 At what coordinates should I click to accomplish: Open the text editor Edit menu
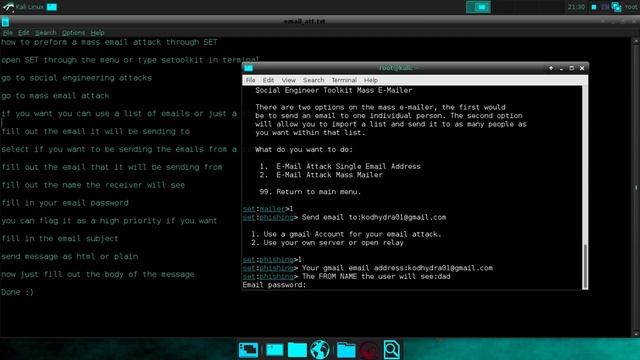point(23,33)
